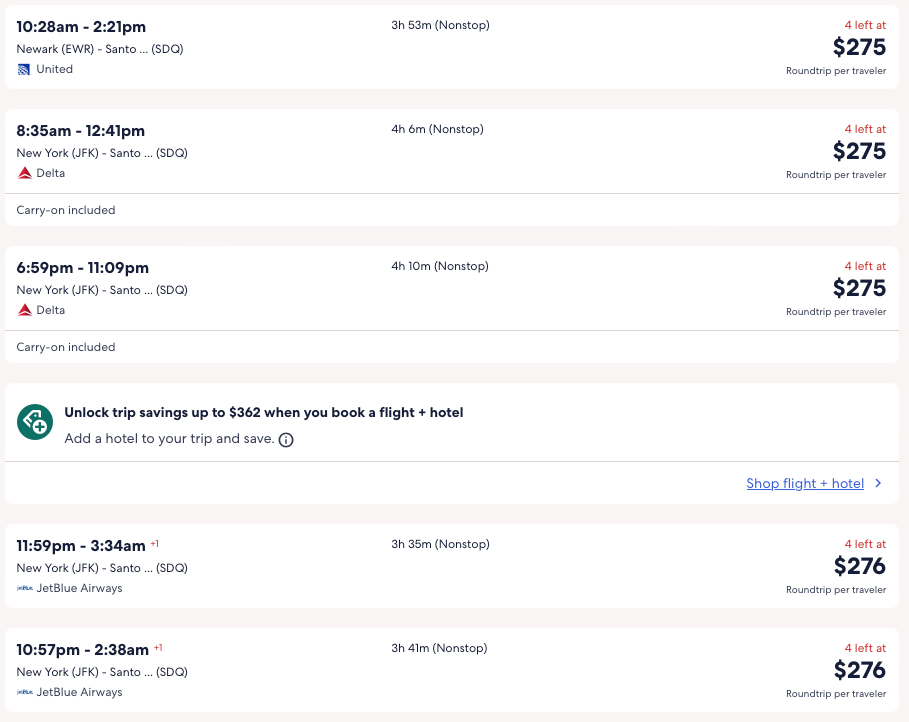Click the green trip savings tag icon

click(x=35, y=422)
